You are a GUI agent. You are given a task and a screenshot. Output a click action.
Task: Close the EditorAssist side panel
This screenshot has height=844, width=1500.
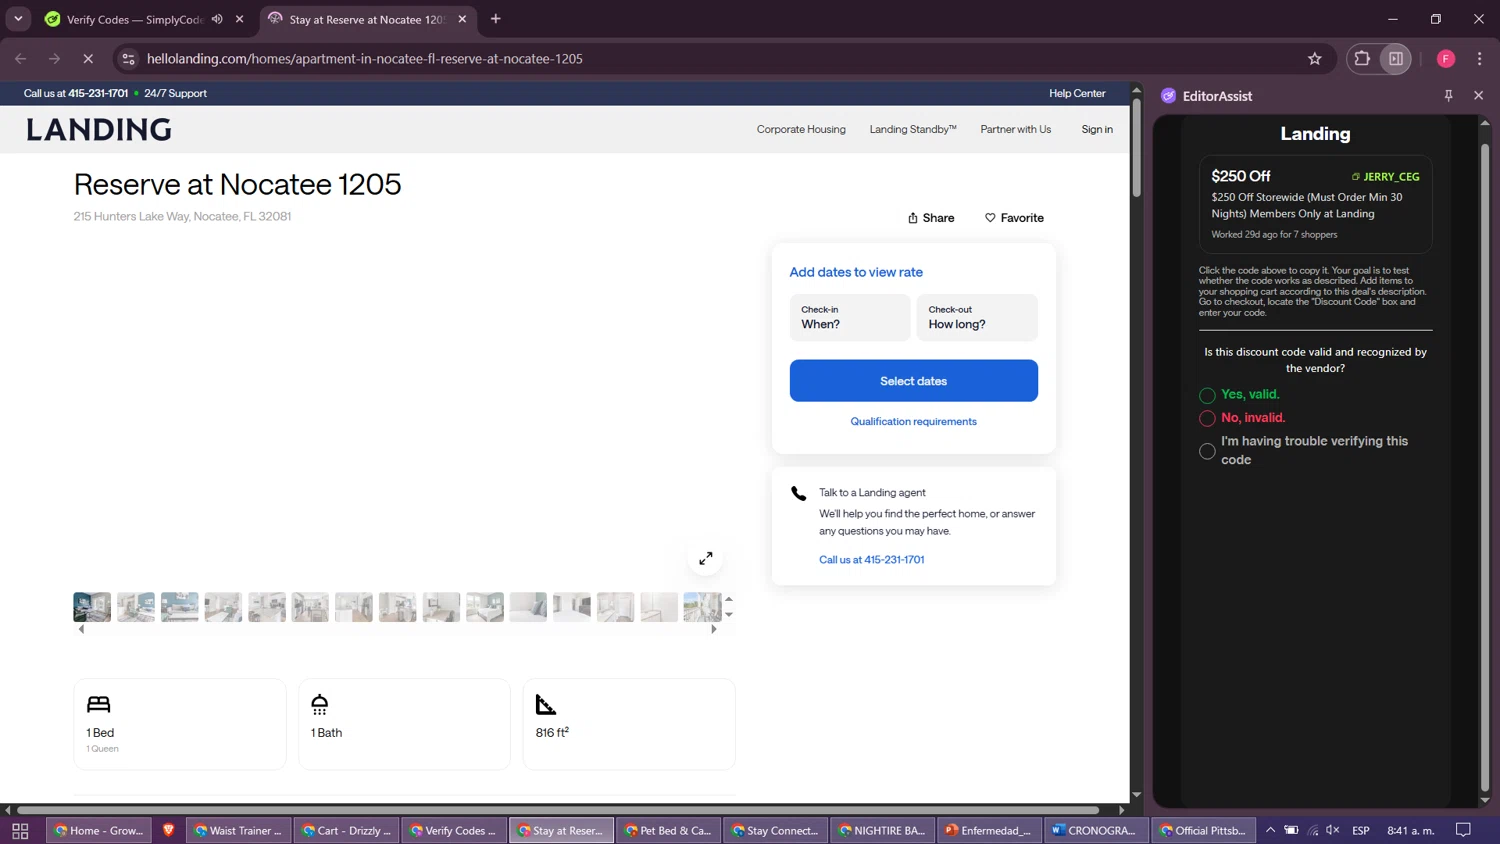coord(1479,95)
